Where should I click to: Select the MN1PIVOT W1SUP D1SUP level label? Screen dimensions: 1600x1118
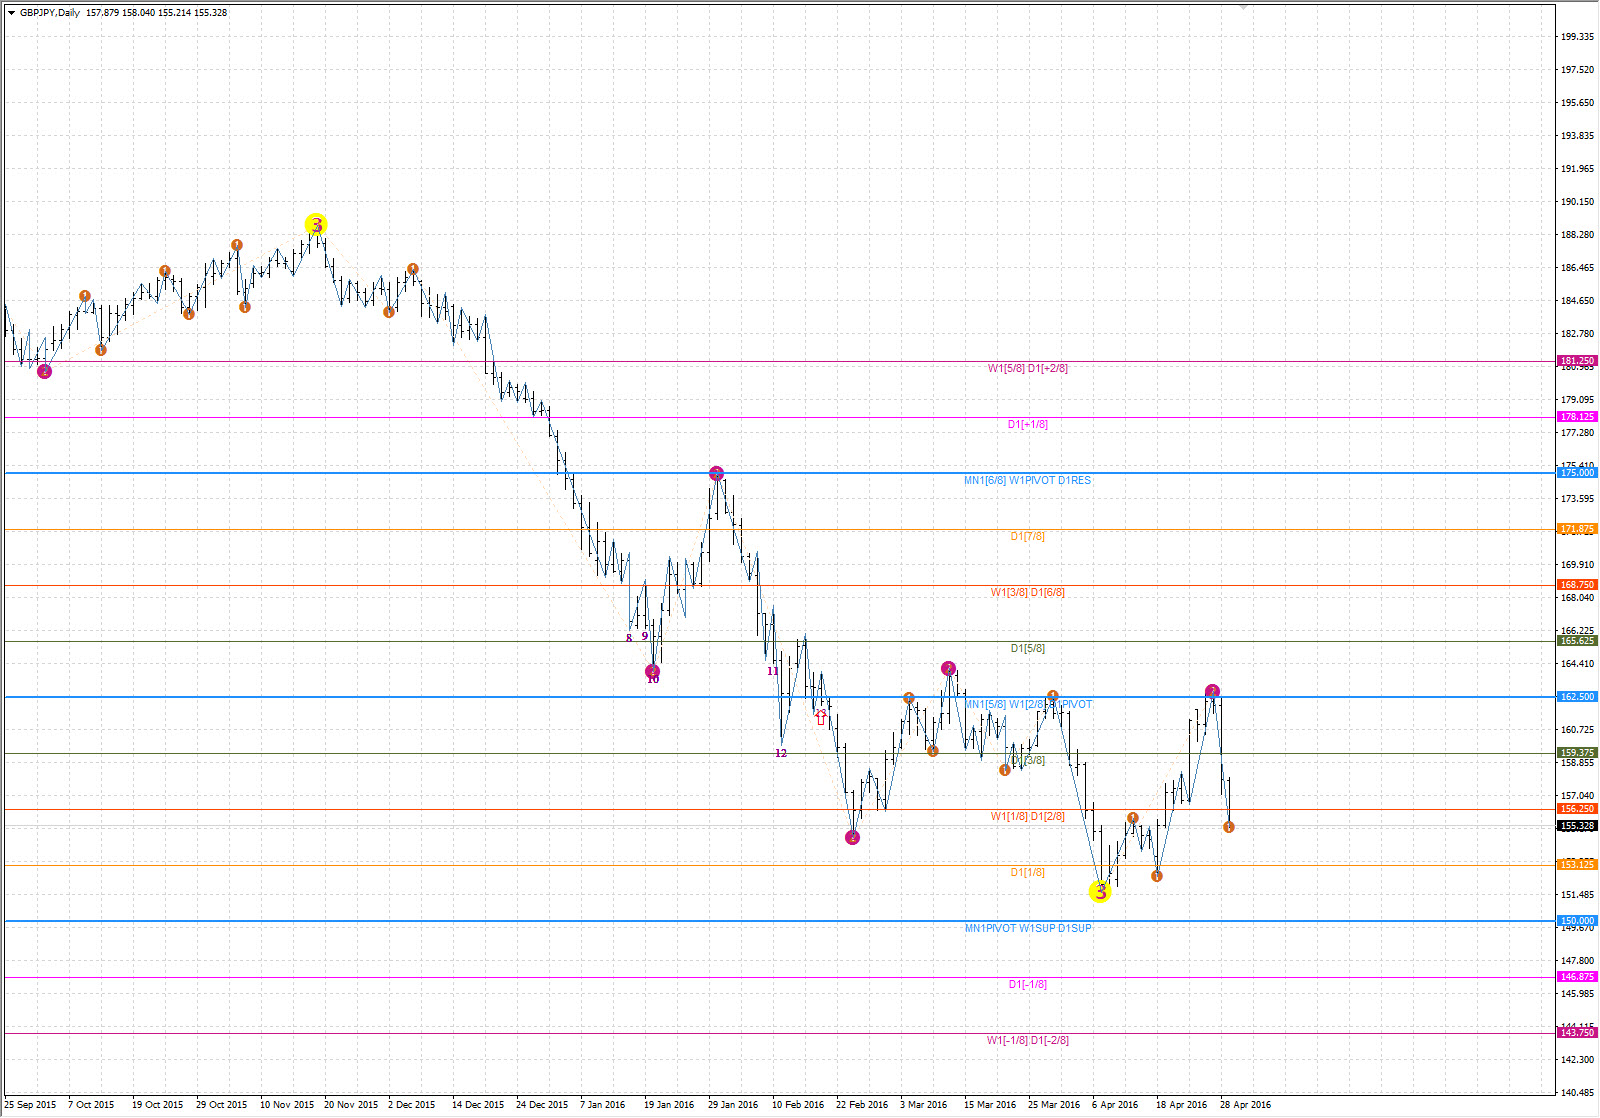coord(1027,929)
